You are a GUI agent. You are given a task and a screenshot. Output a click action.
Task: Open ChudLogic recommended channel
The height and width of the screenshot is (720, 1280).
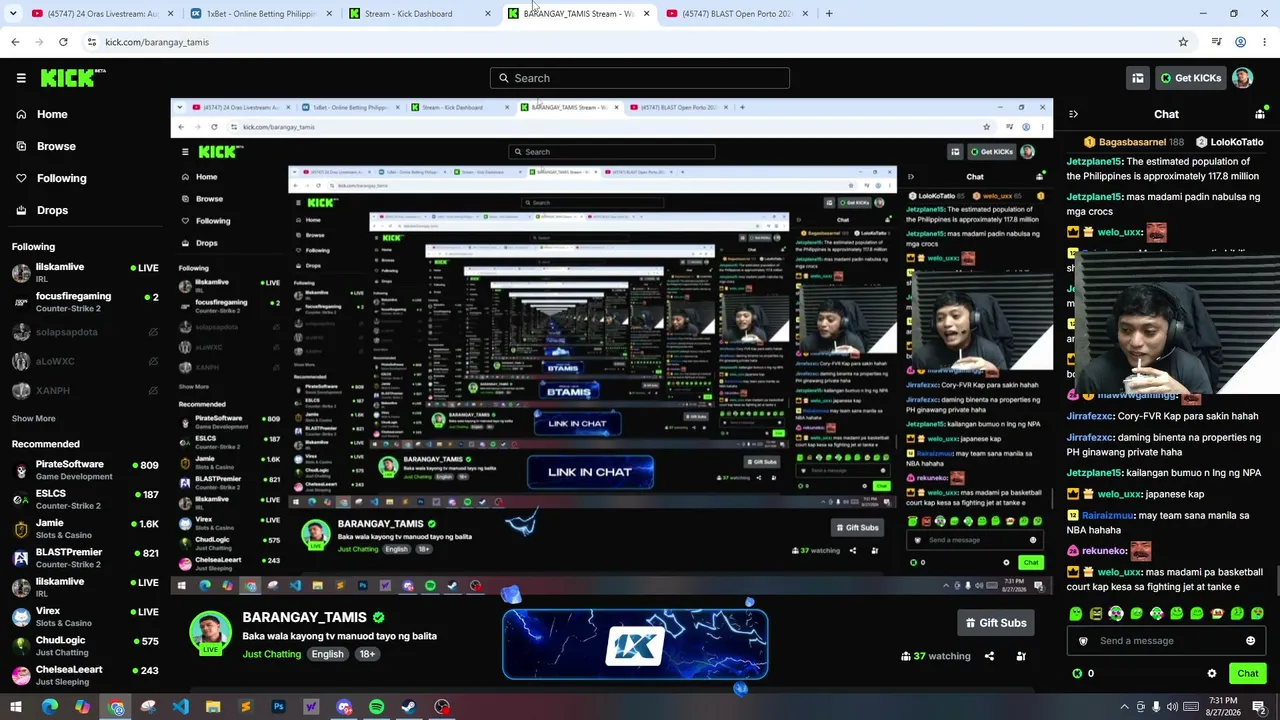tap(85, 646)
